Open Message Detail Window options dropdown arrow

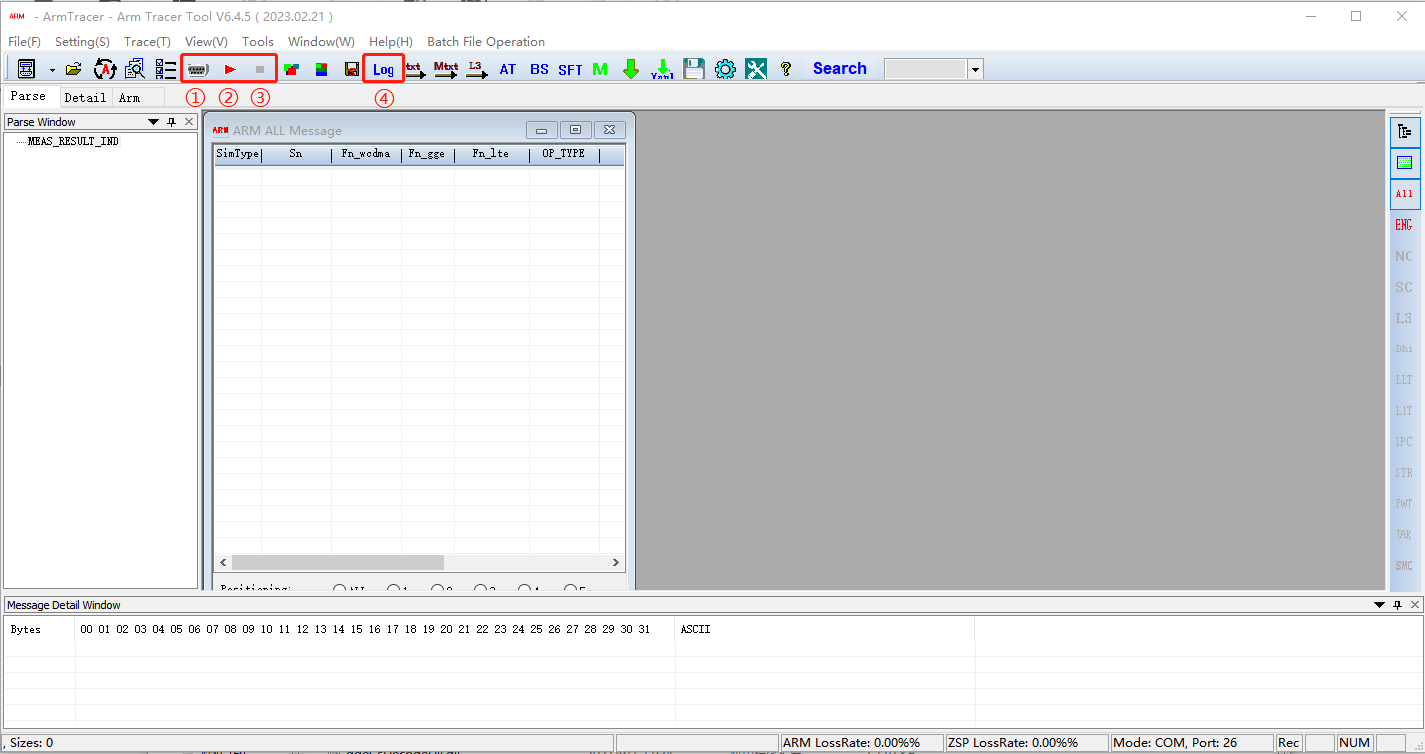[1380, 605]
